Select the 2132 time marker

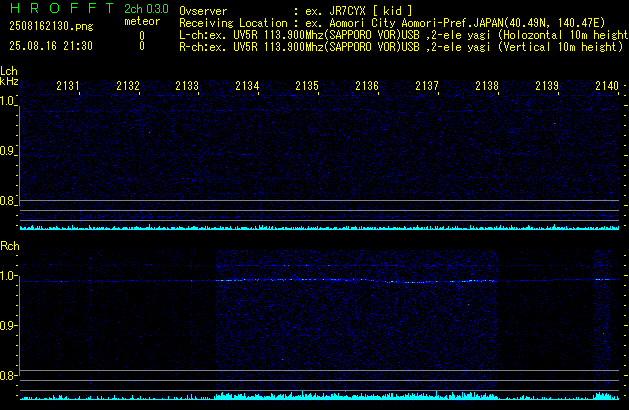click(128, 86)
